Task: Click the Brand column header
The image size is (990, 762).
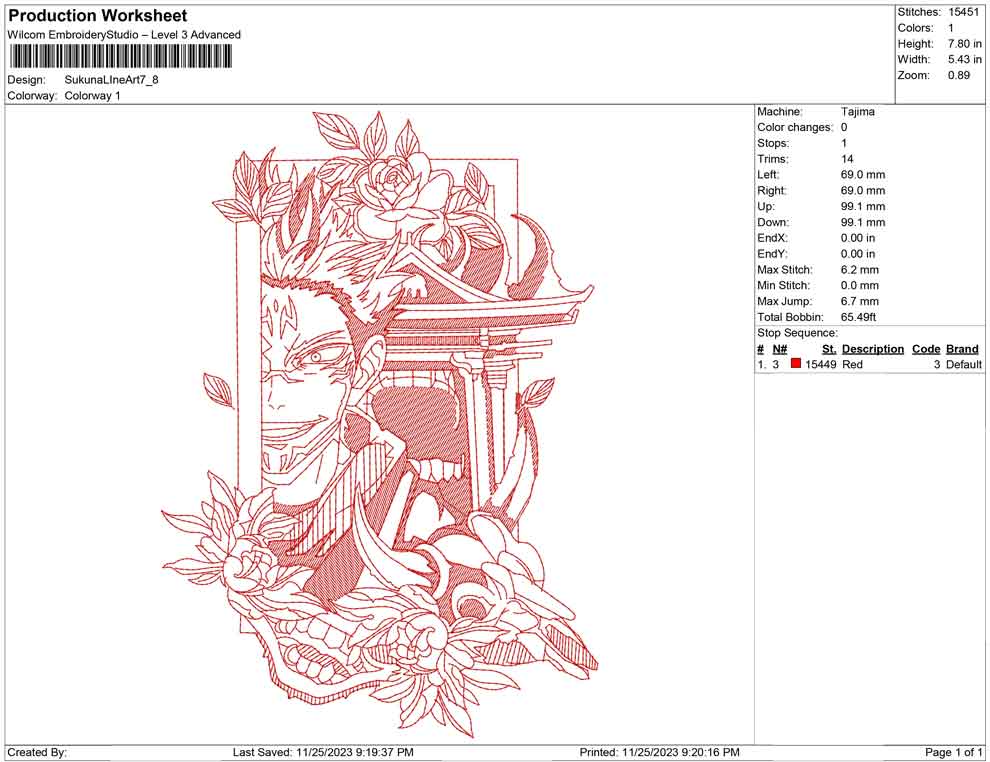Action: [x=961, y=348]
